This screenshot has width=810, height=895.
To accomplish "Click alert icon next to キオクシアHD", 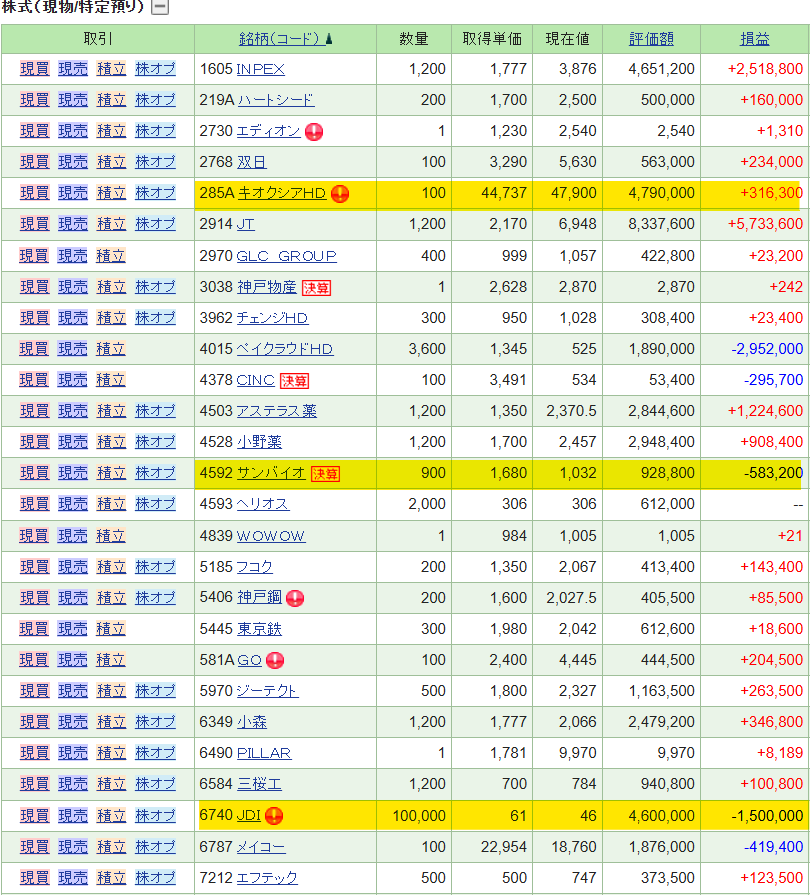I will click(x=340, y=194).
